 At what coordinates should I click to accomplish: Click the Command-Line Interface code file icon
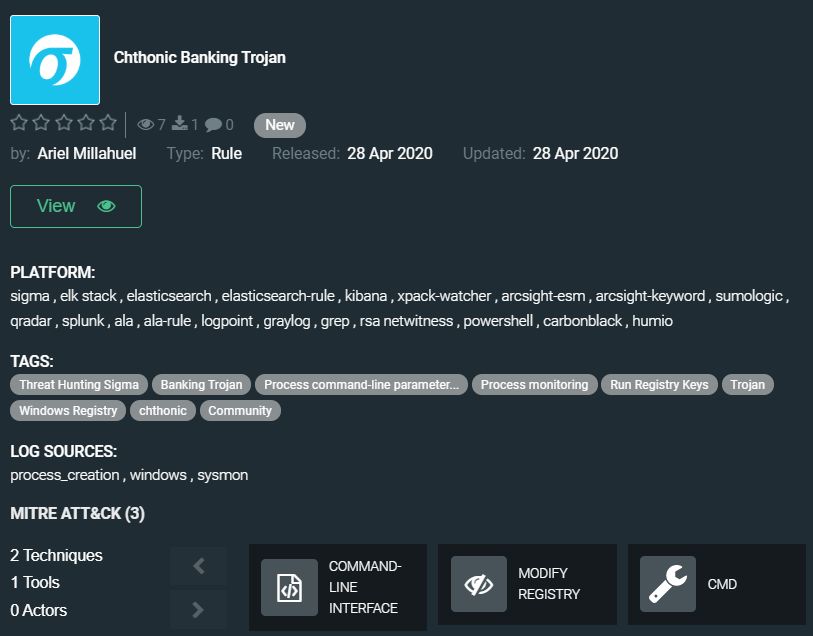(289, 587)
